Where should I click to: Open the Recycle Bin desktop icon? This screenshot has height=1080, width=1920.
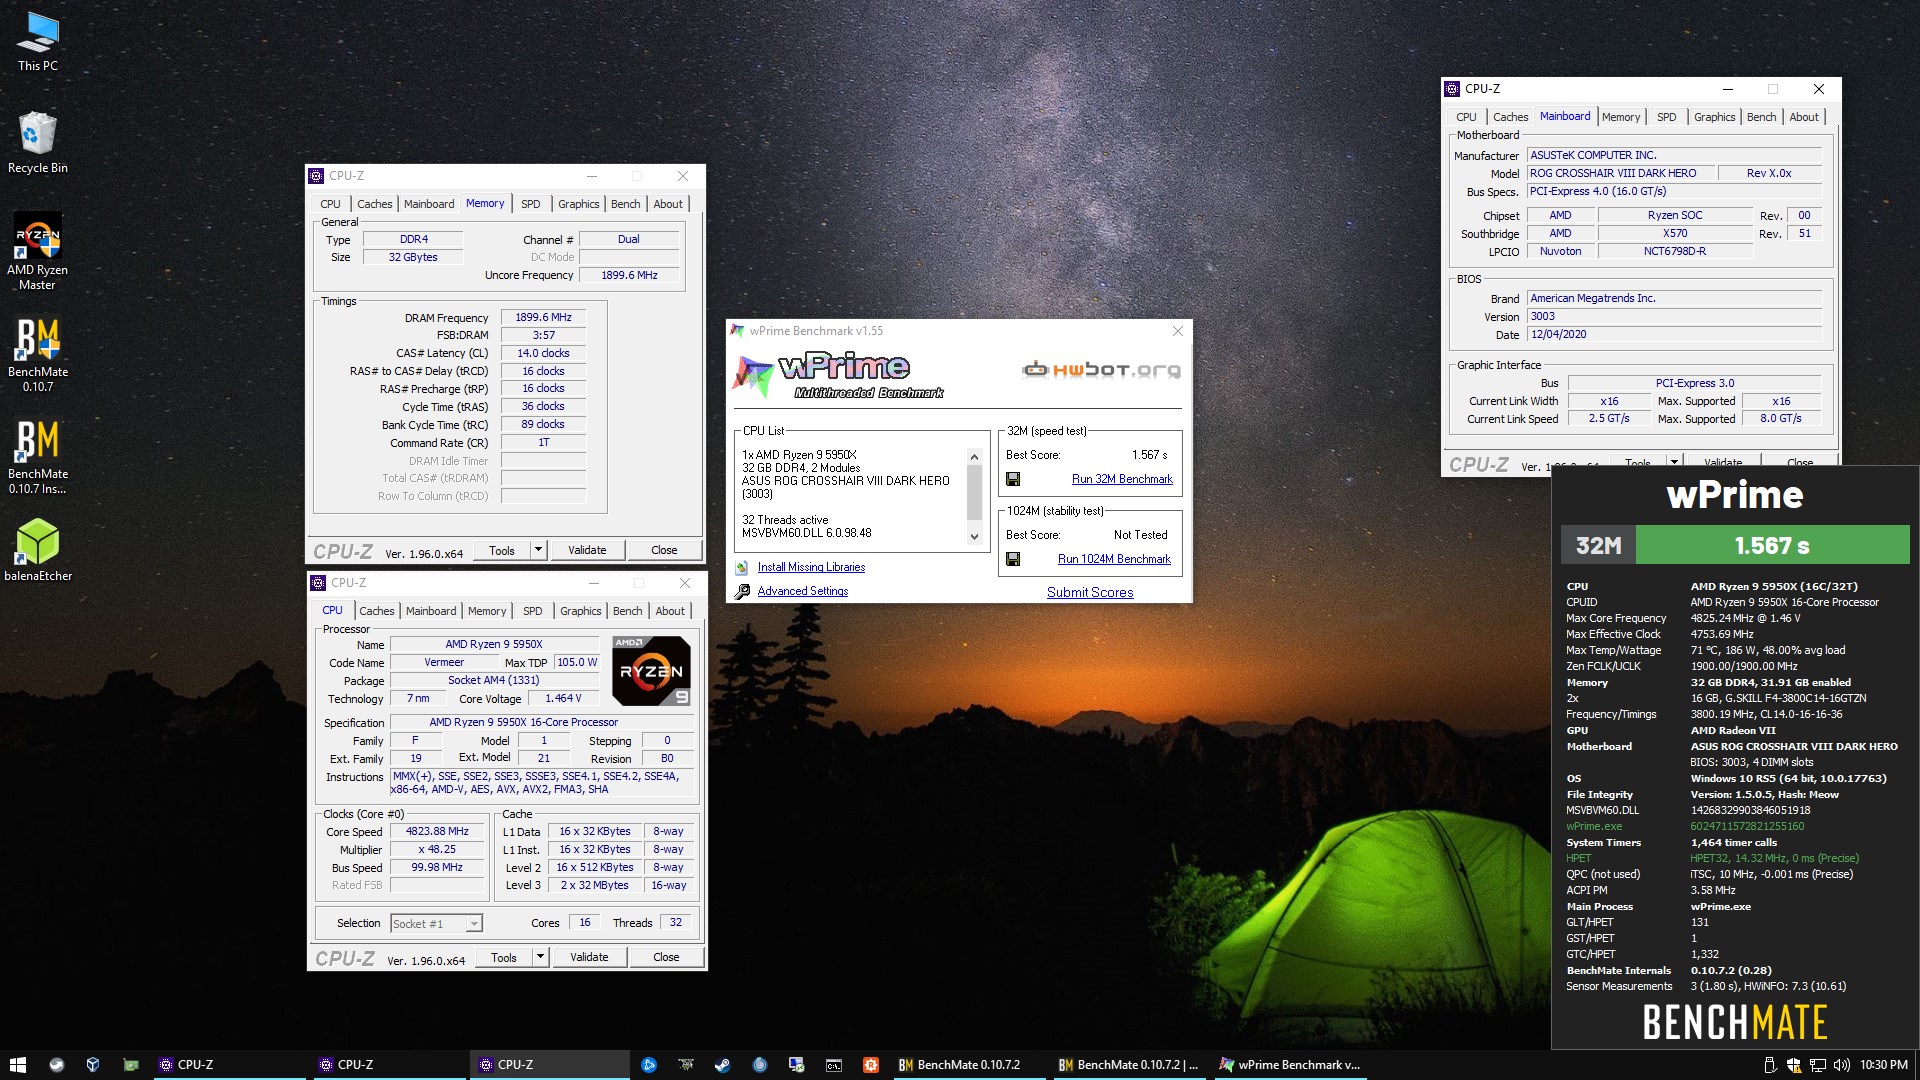click(38, 143)
